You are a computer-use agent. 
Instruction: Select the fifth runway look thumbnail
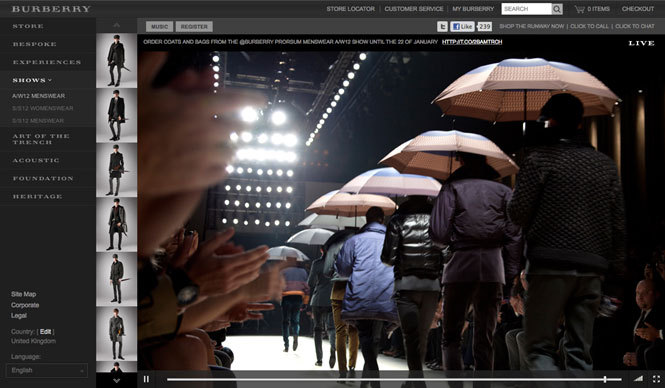117,279
